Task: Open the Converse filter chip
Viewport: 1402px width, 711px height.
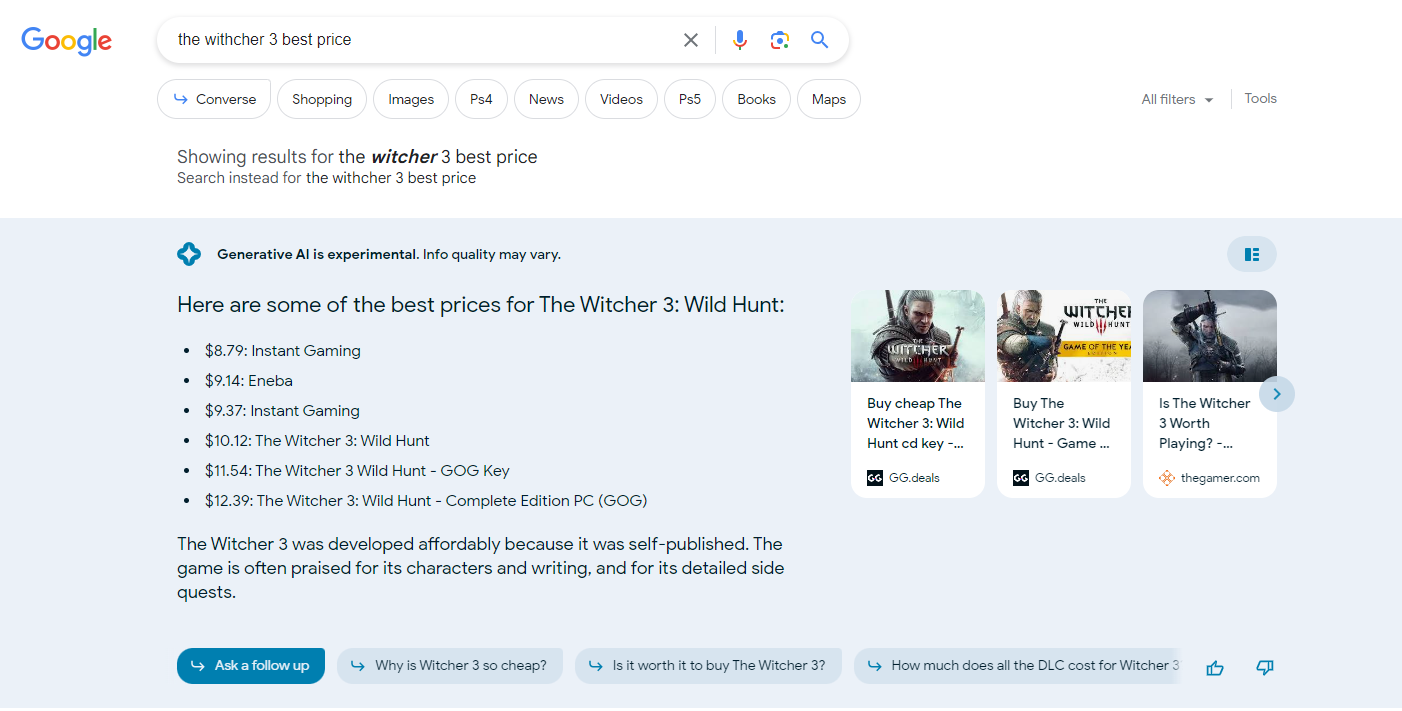Action: [214, 99]
